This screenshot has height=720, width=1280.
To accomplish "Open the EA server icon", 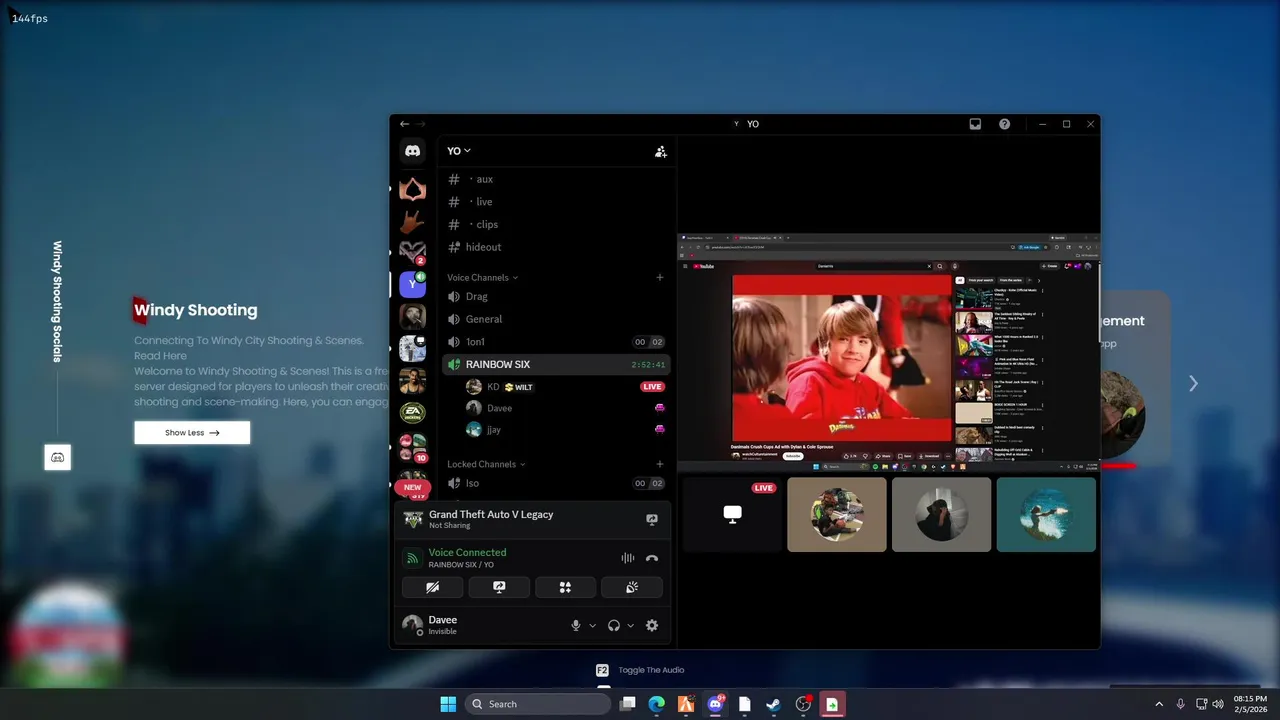I will pos(412,413).
